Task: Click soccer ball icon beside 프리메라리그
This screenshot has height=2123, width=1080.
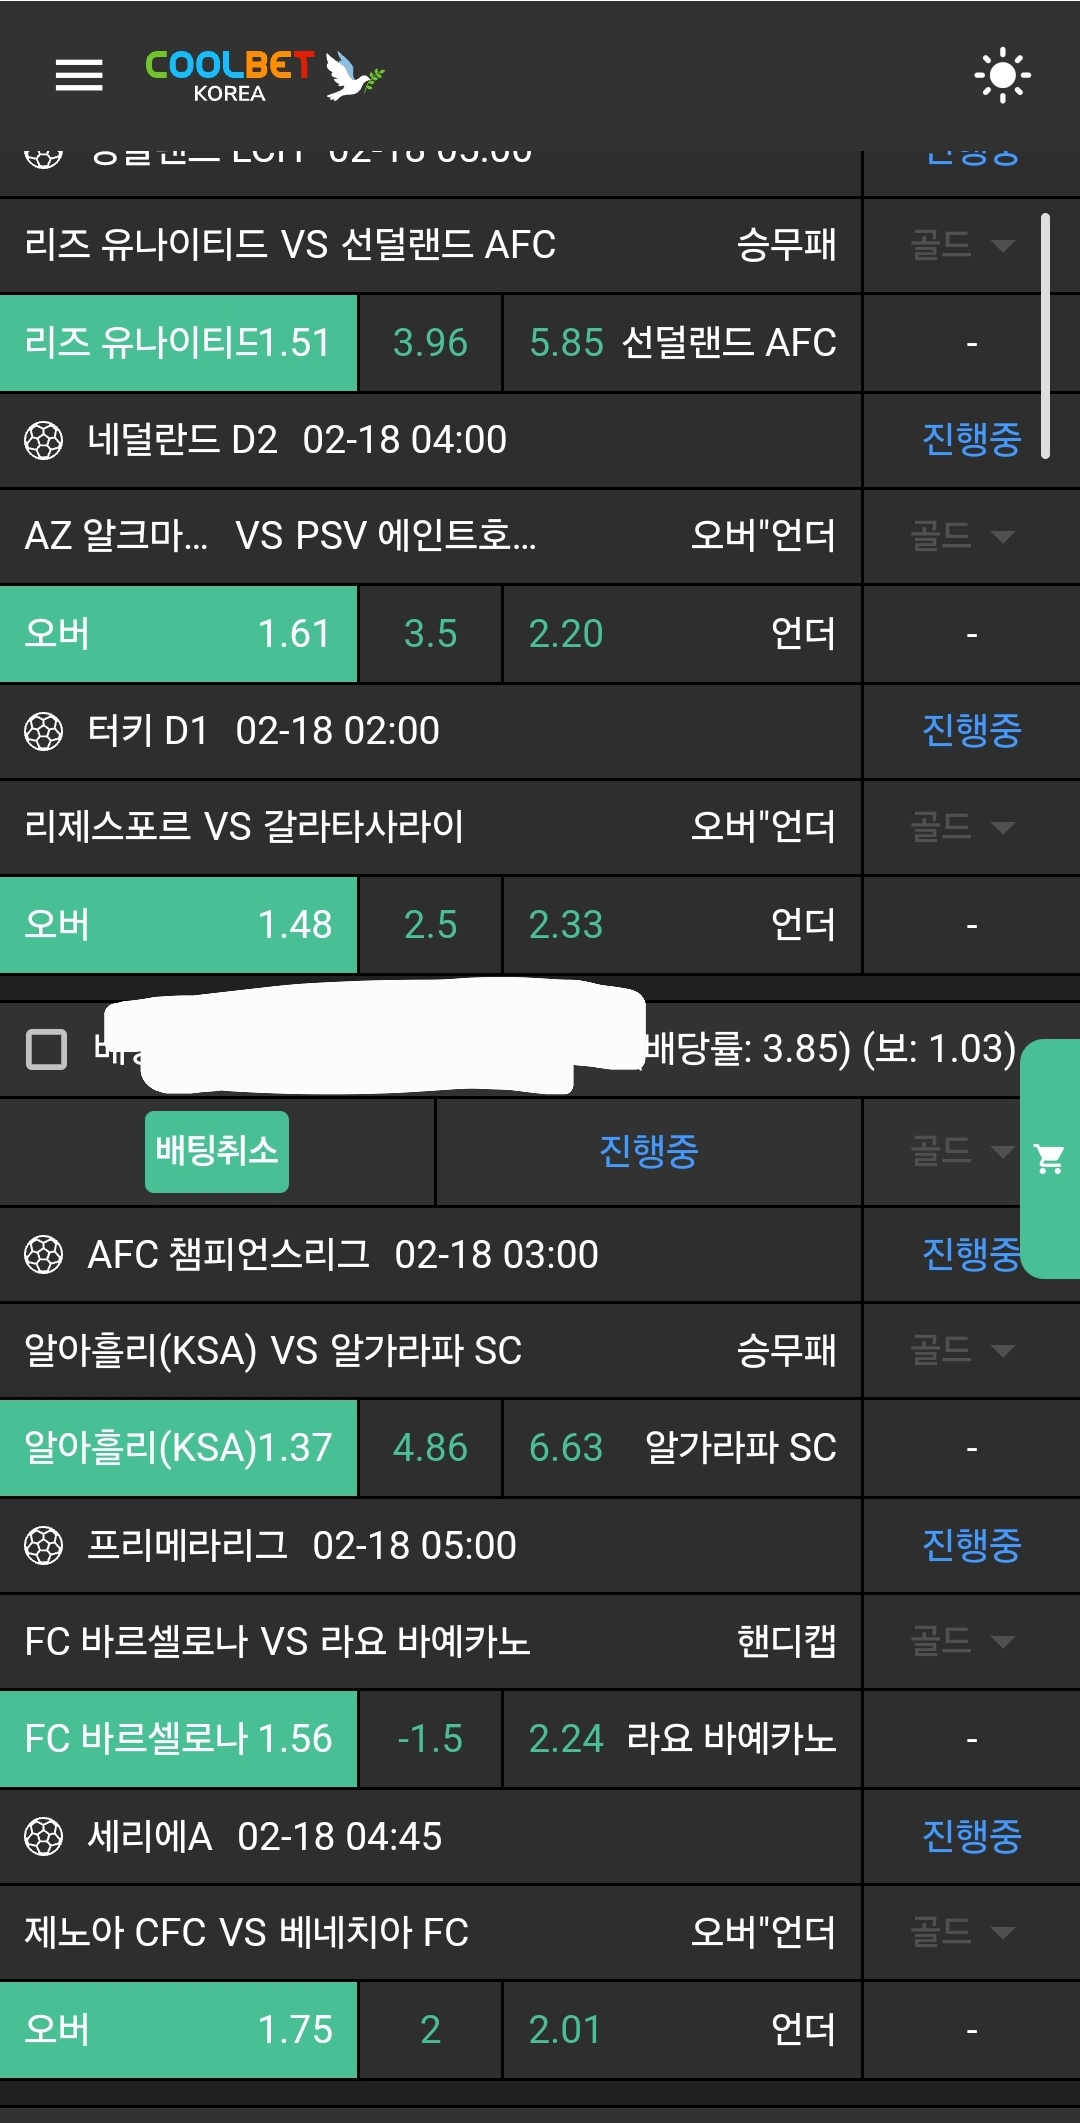Action: click(43, 1545)
